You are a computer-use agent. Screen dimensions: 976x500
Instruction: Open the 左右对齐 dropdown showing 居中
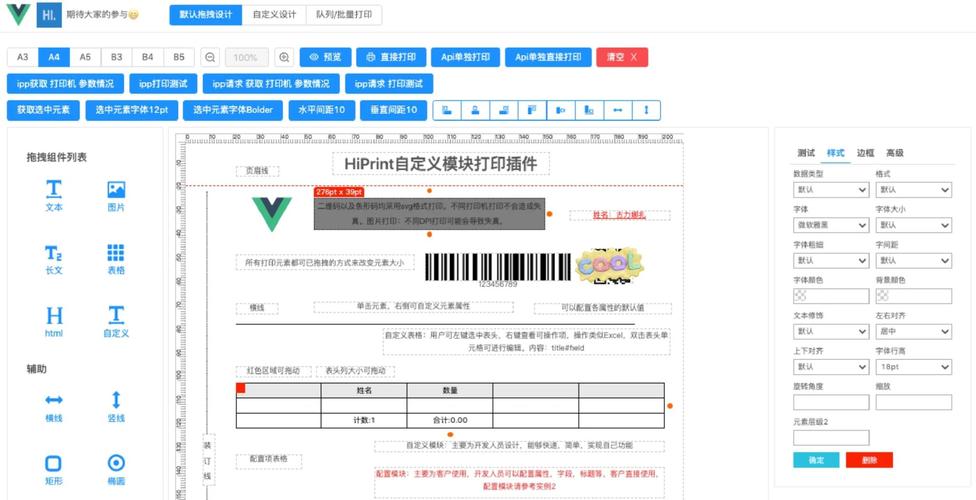pos(914,331)
